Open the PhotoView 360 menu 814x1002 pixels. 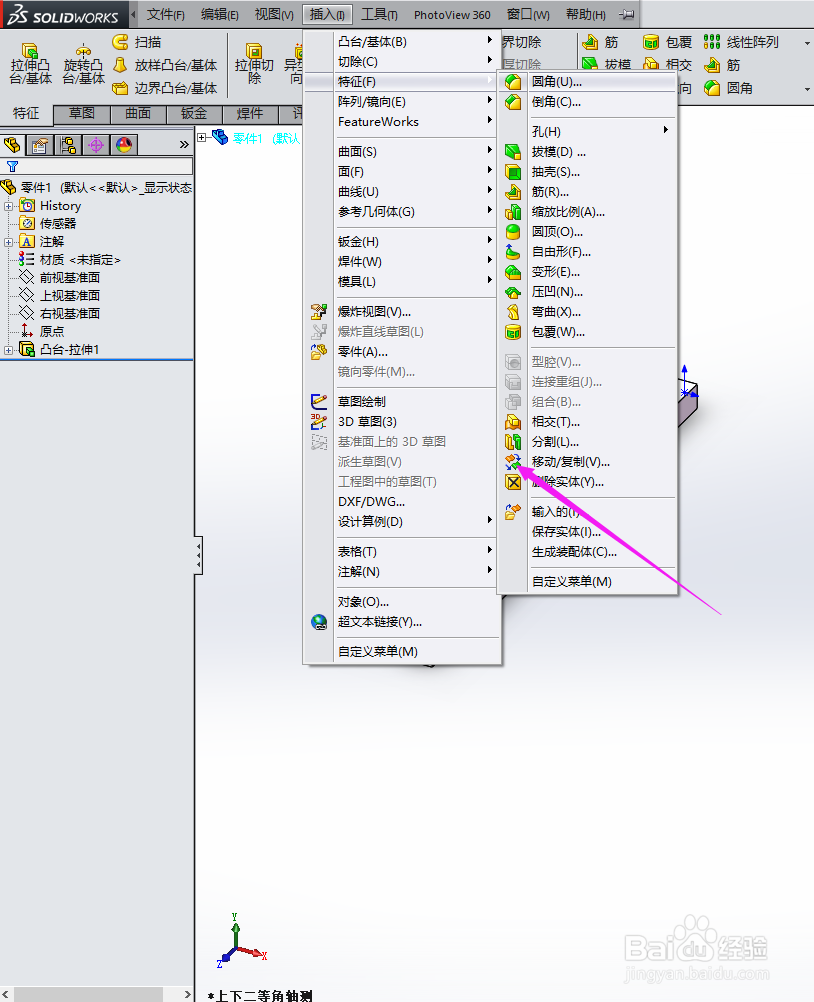point(452,14)
